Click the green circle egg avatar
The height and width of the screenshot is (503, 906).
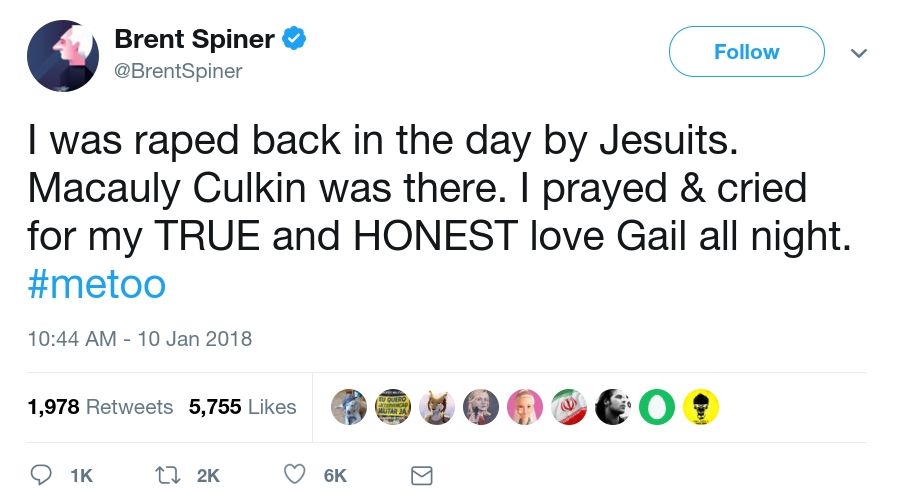656,407
